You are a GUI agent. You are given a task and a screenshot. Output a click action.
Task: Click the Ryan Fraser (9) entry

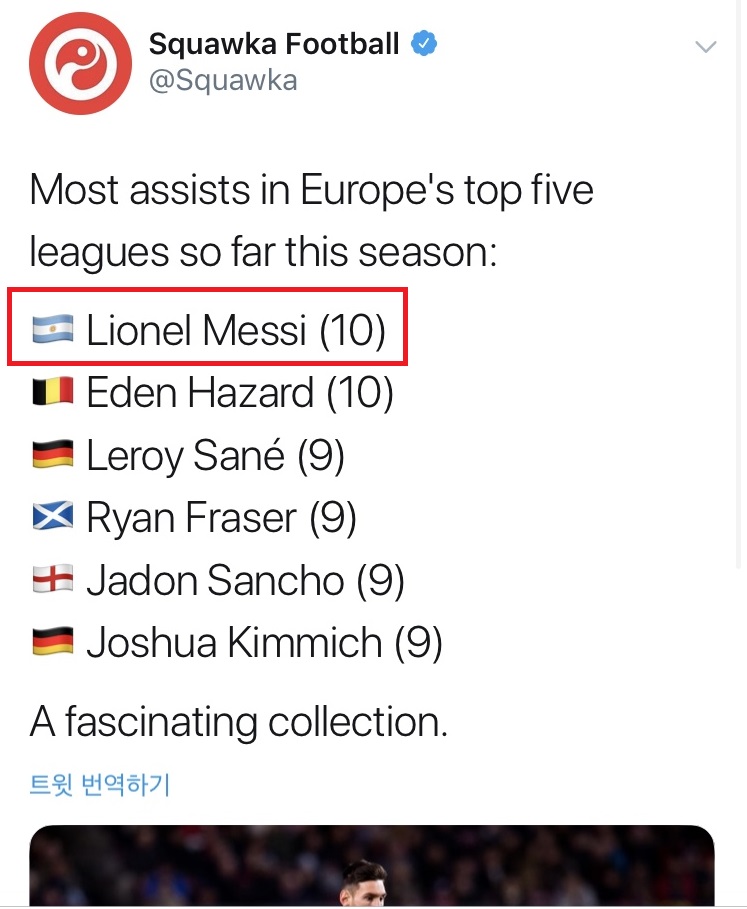[221, 518]
